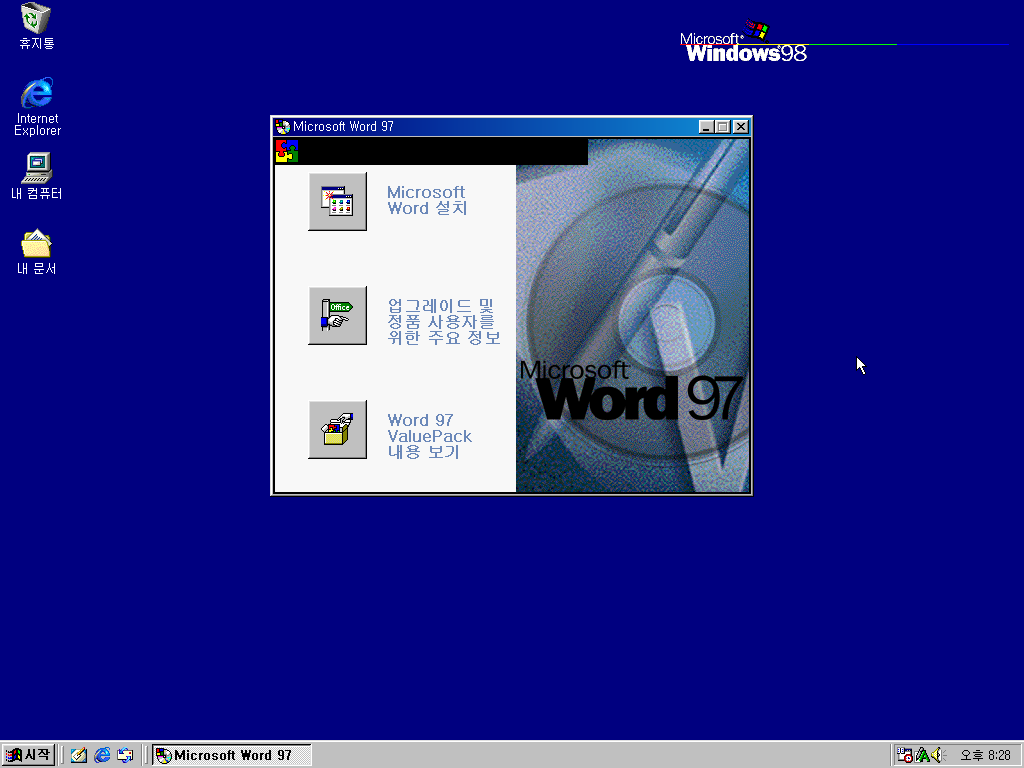Select the Recycle Bin (휴지통) desktop icon
The height and width of the screenshot is (768, 1024).
pos(37,26)
